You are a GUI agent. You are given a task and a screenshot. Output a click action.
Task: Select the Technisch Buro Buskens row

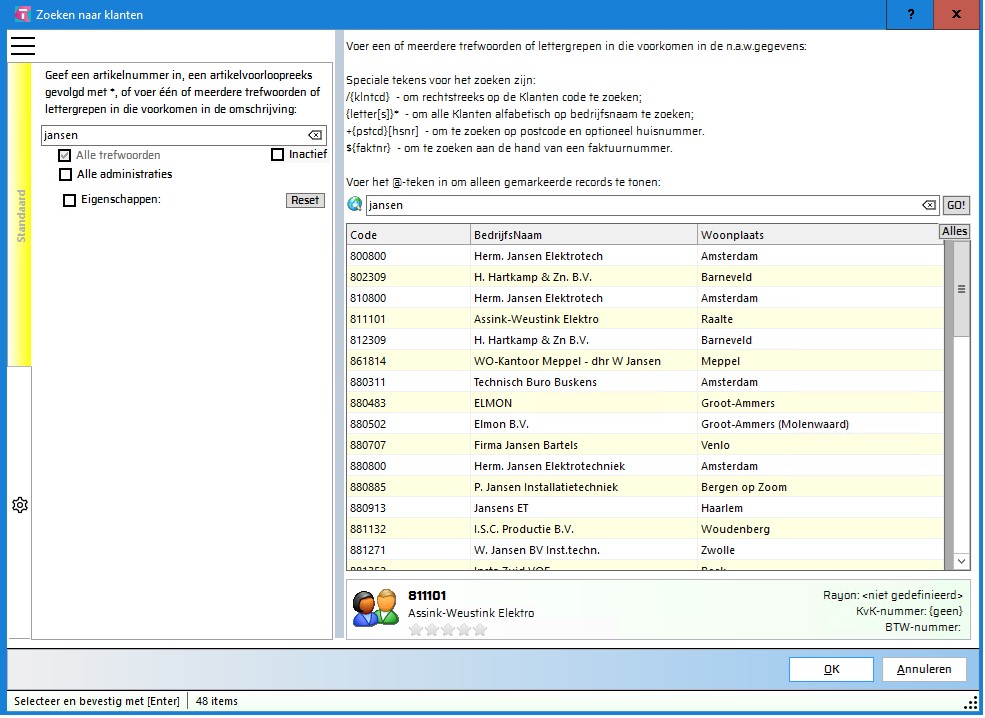(x=645, y=382)
